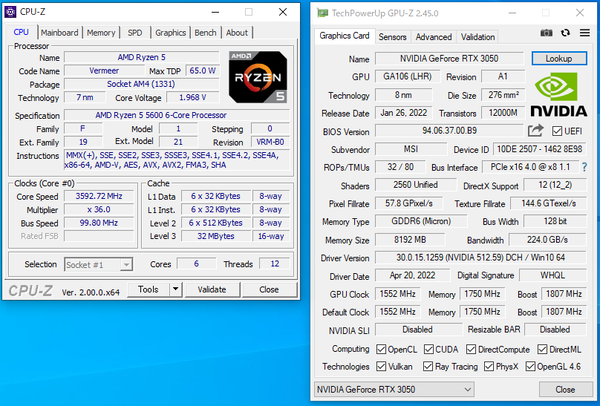Click the Threads value 12

tap(275, 264)
